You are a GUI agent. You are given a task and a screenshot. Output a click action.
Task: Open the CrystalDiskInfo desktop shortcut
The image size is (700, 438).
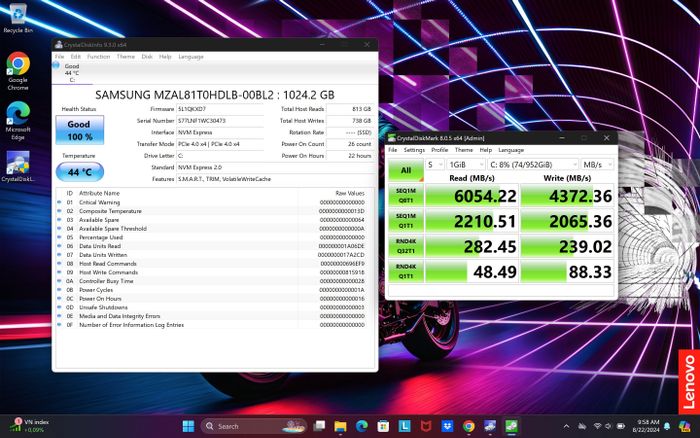point(18,167)
